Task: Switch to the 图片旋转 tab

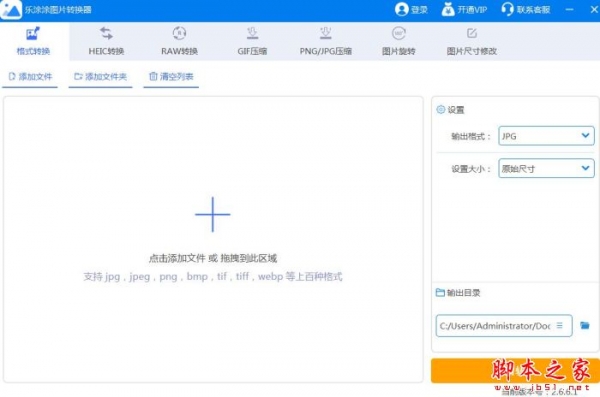Action: click(399, 41)
